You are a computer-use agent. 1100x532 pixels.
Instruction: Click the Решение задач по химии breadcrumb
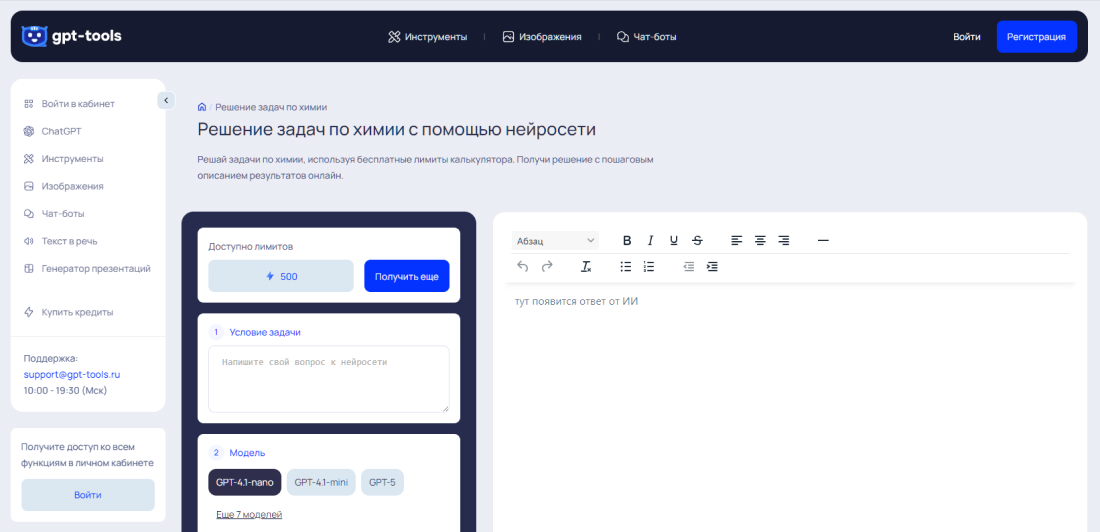pyautogui.click(x=271, y=107)
